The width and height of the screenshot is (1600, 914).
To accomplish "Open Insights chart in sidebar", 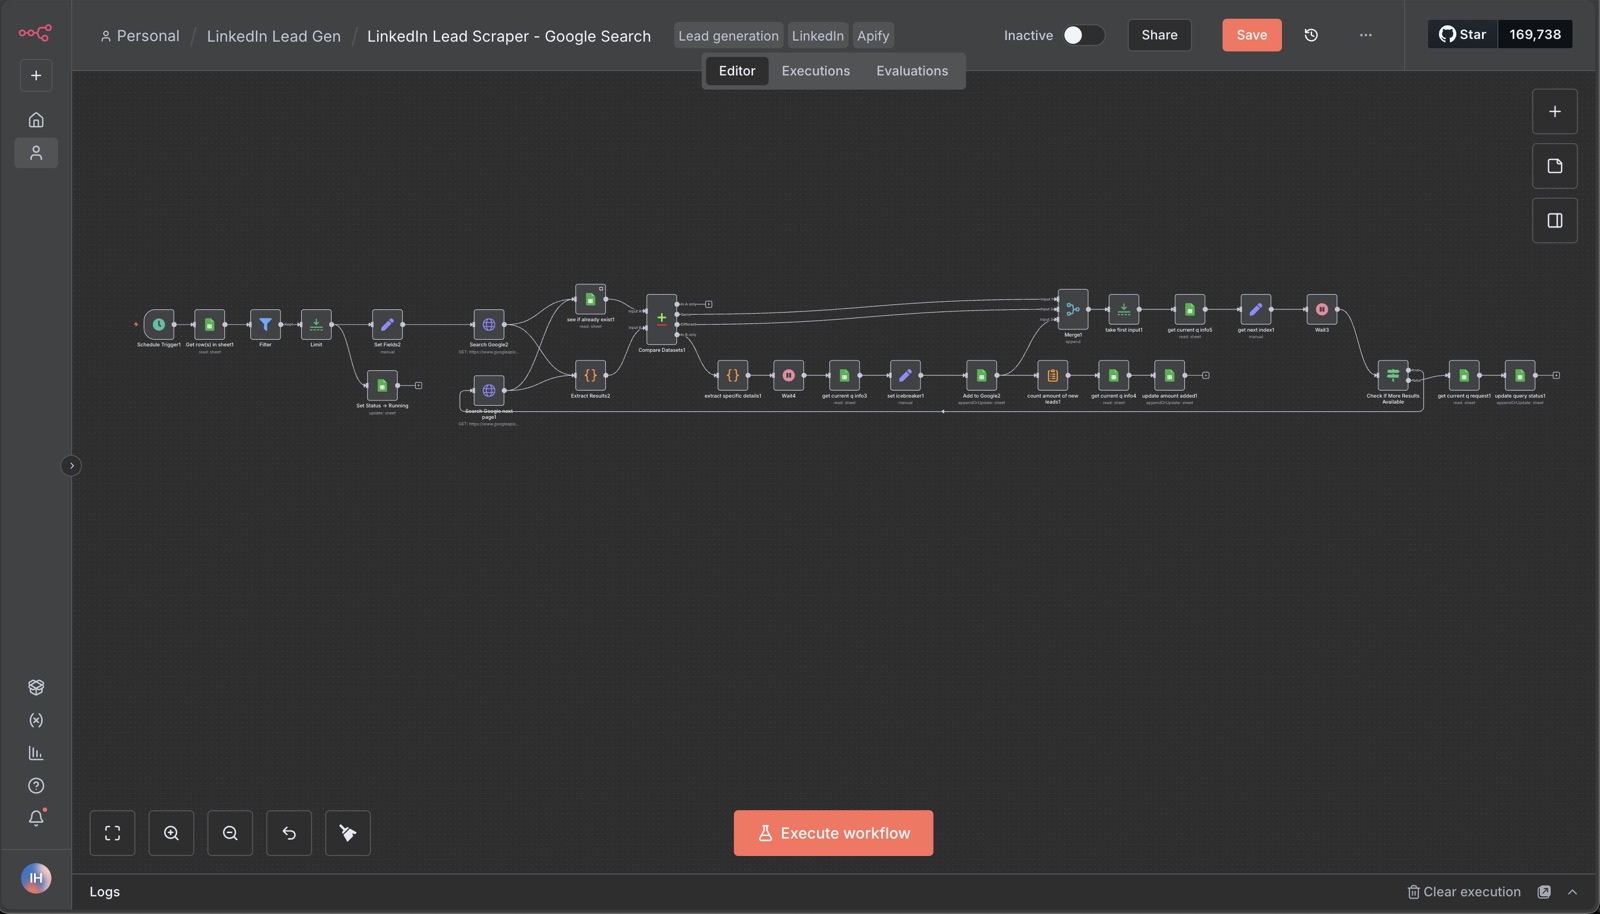I will 36,753.
